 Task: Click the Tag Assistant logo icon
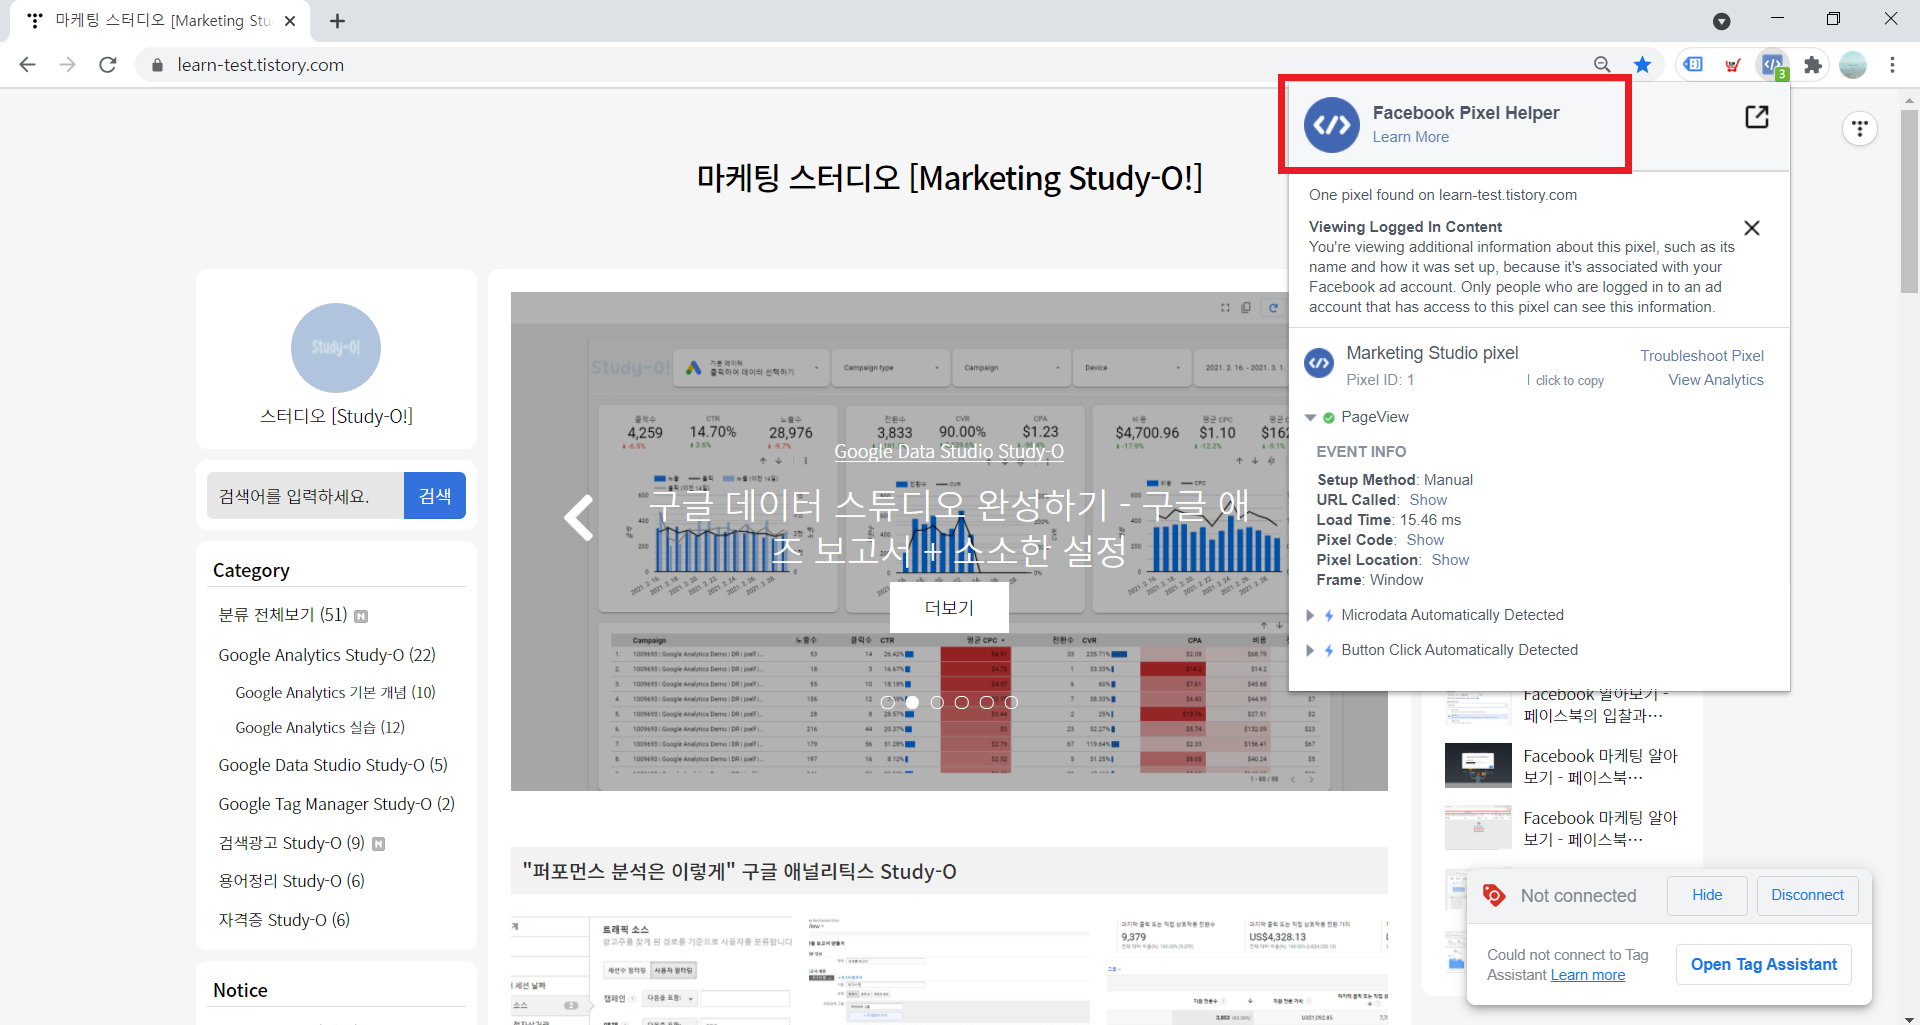tap(1494, 895)
